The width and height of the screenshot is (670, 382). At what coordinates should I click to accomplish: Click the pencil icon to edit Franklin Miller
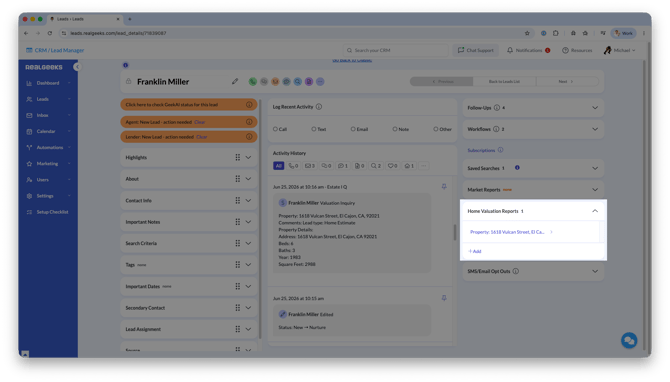click(235, 81)
